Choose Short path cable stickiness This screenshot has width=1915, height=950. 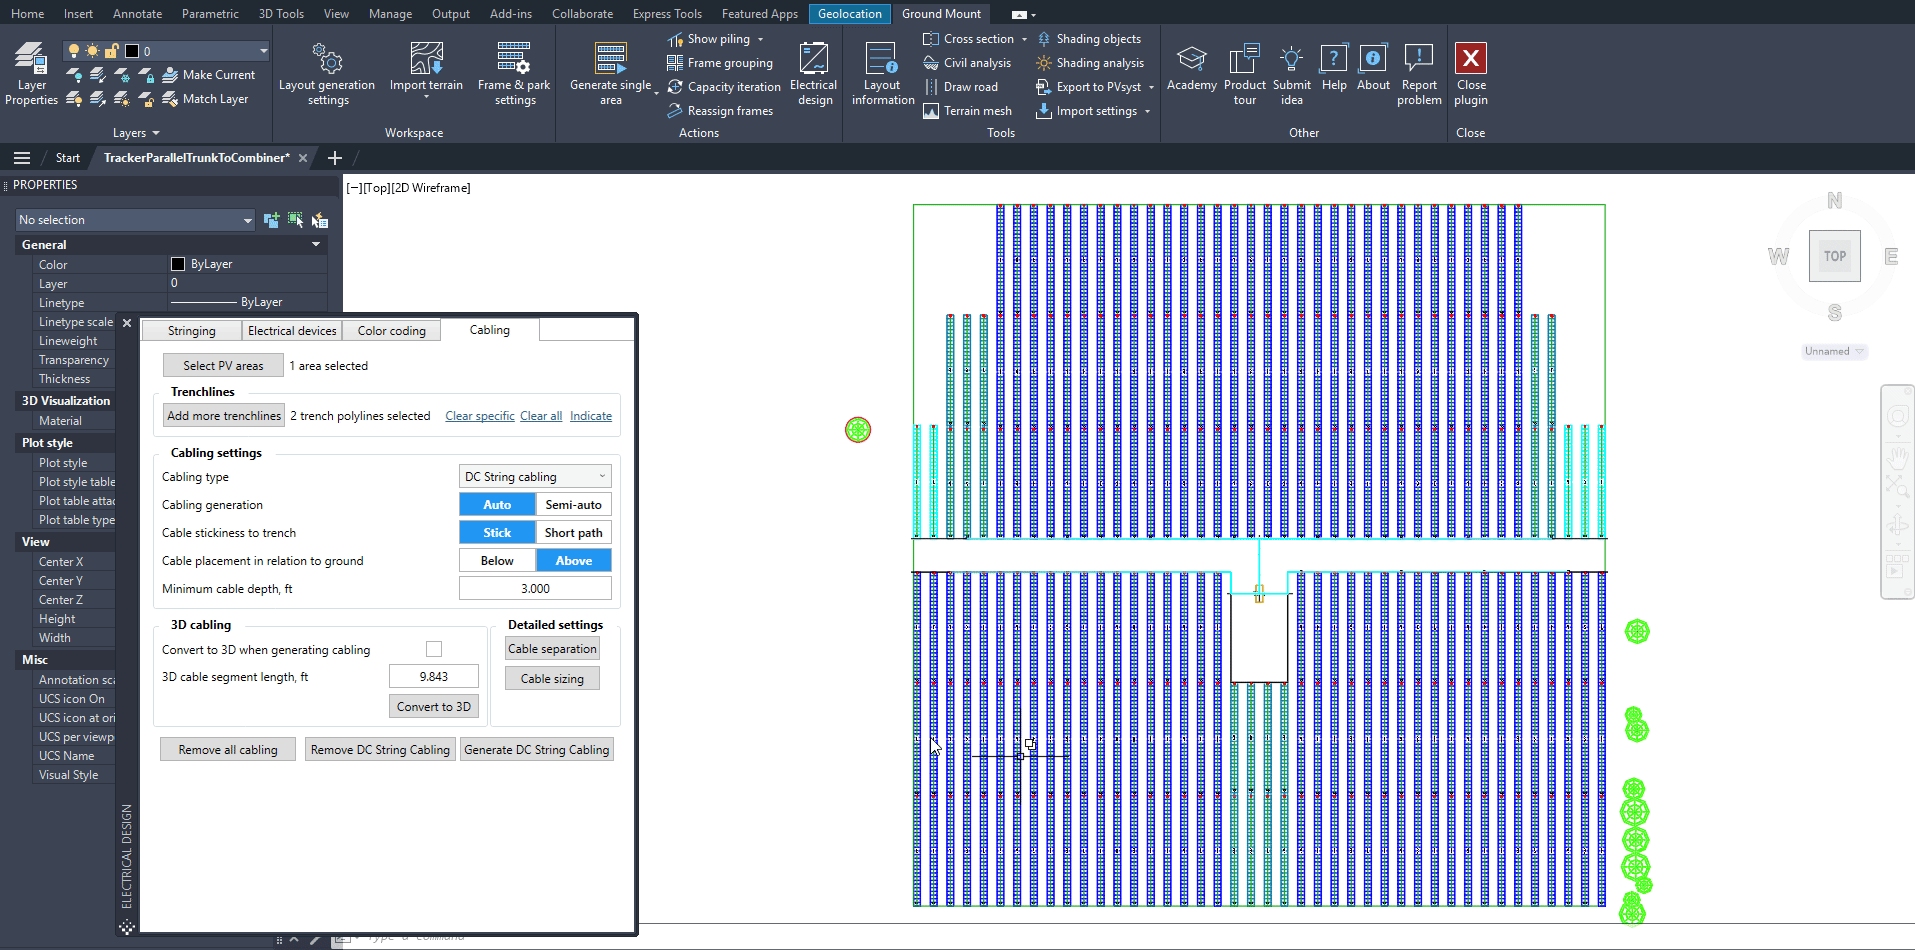click(573, 533)
